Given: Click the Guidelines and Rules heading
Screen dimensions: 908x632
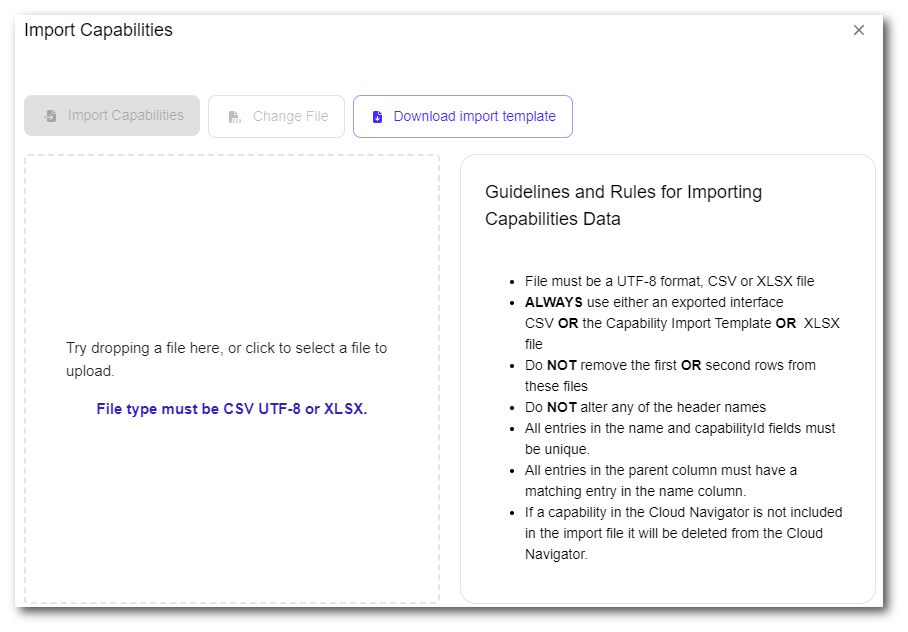Looking at the screenshot, I should click(x=623, y=205).
